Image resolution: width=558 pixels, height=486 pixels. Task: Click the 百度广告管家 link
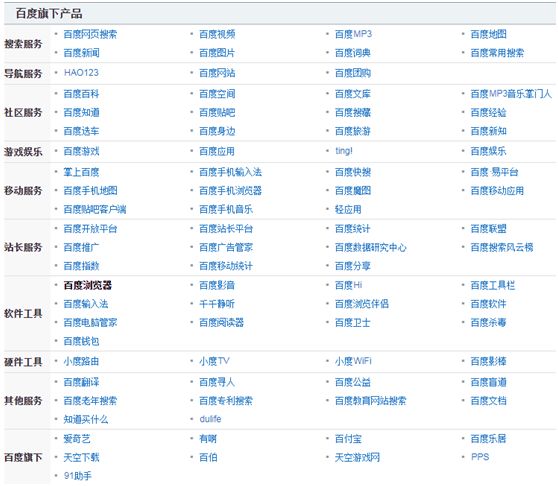[x=226, y=247]
